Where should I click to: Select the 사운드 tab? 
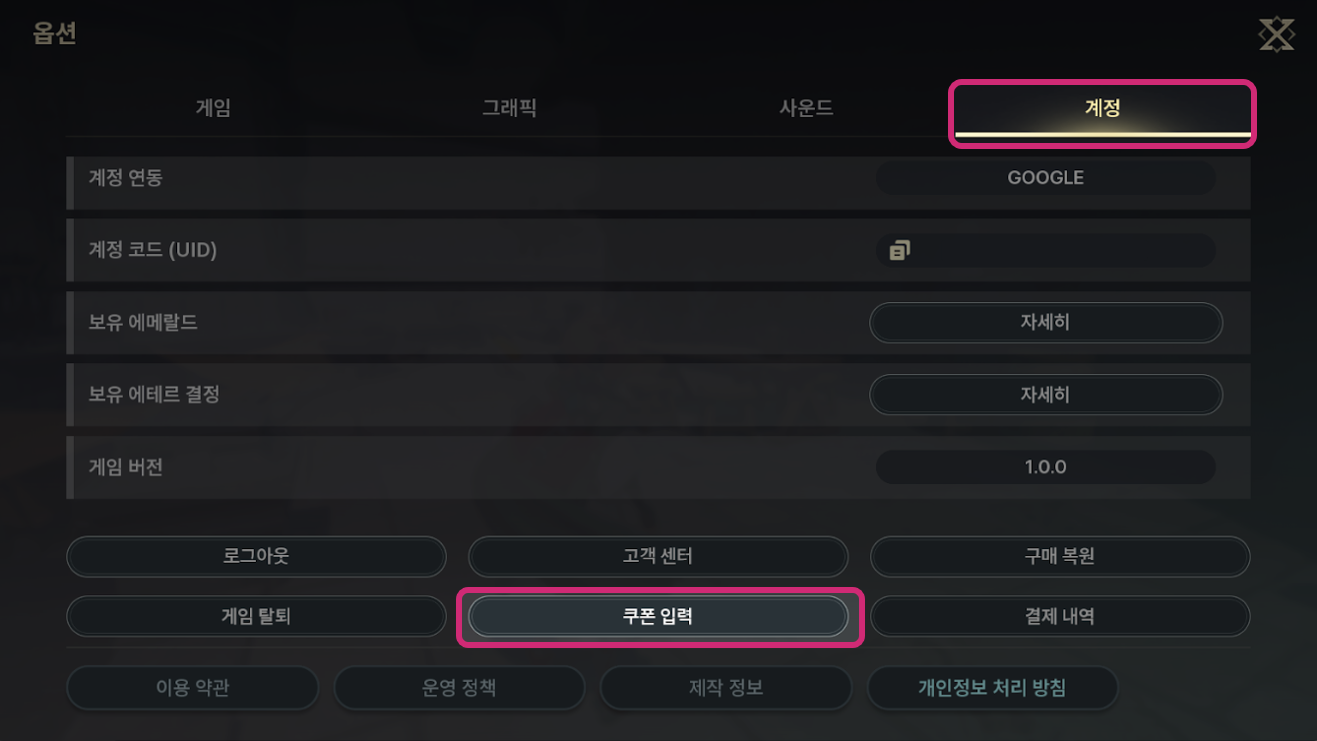[806, 108]
